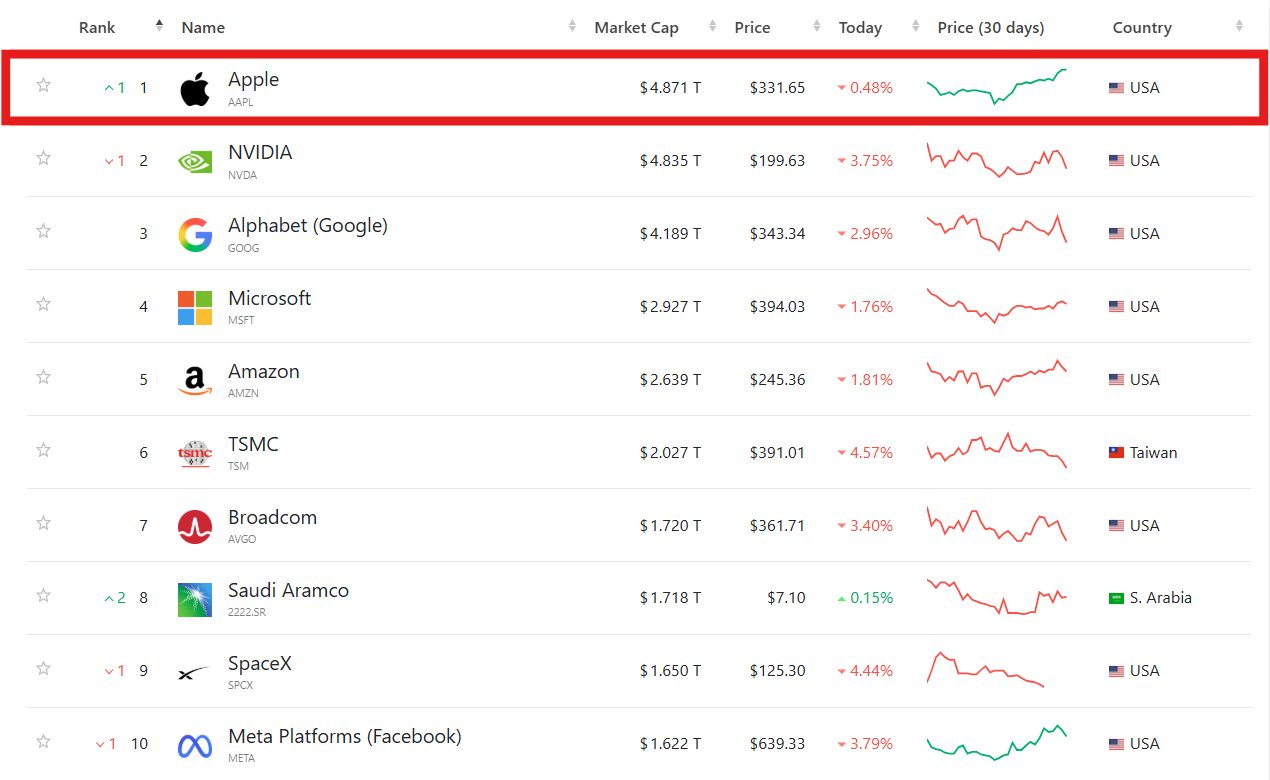Screen dimensions: 1270x780
Task: Star Alphabet (Google) as favorite
Action: tap(43, 231)
